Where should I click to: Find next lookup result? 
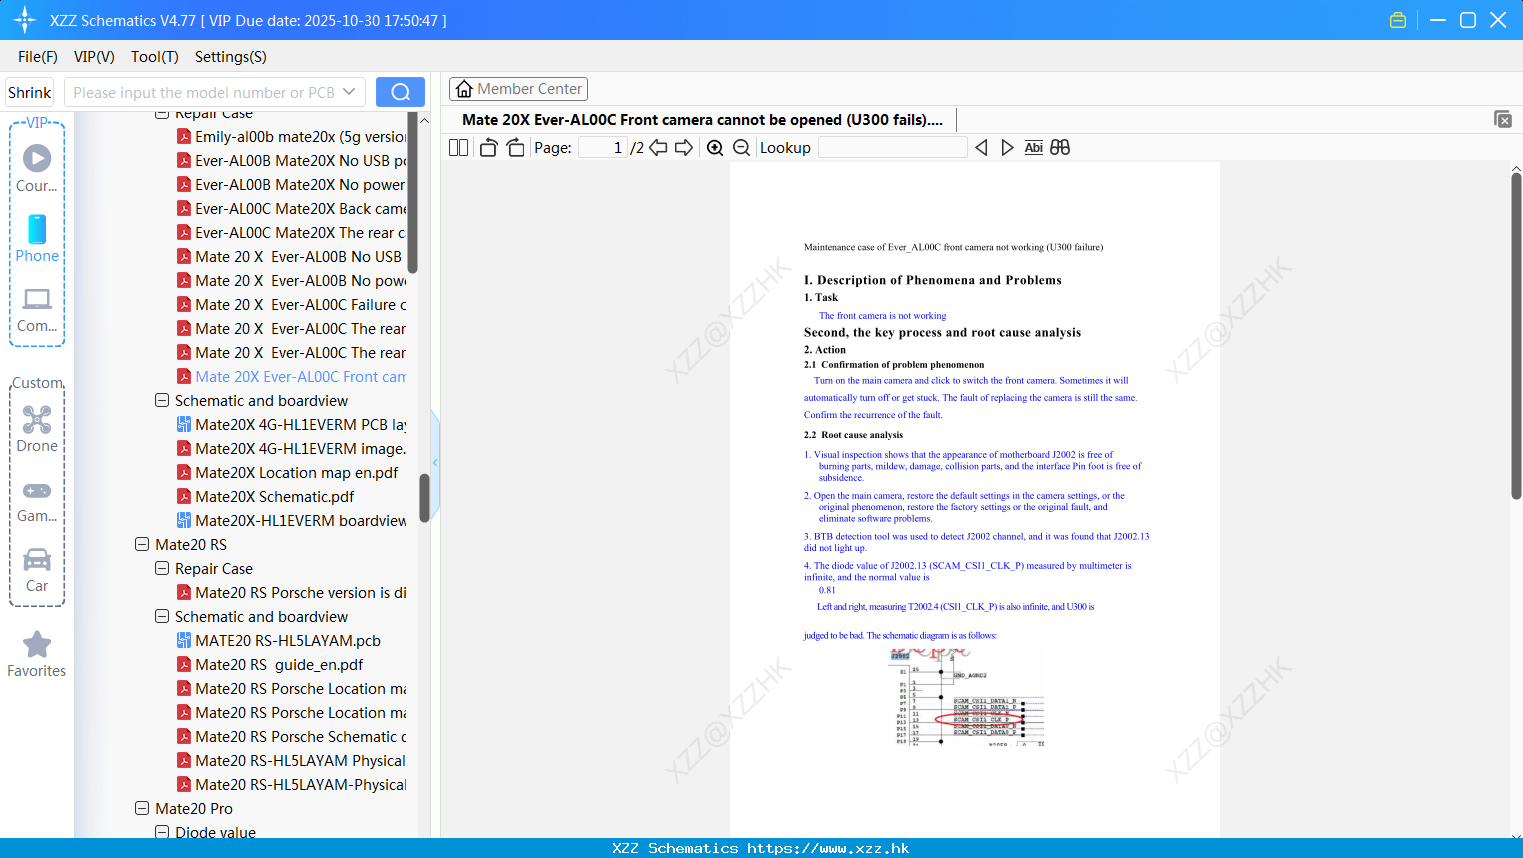point(1007,148)
